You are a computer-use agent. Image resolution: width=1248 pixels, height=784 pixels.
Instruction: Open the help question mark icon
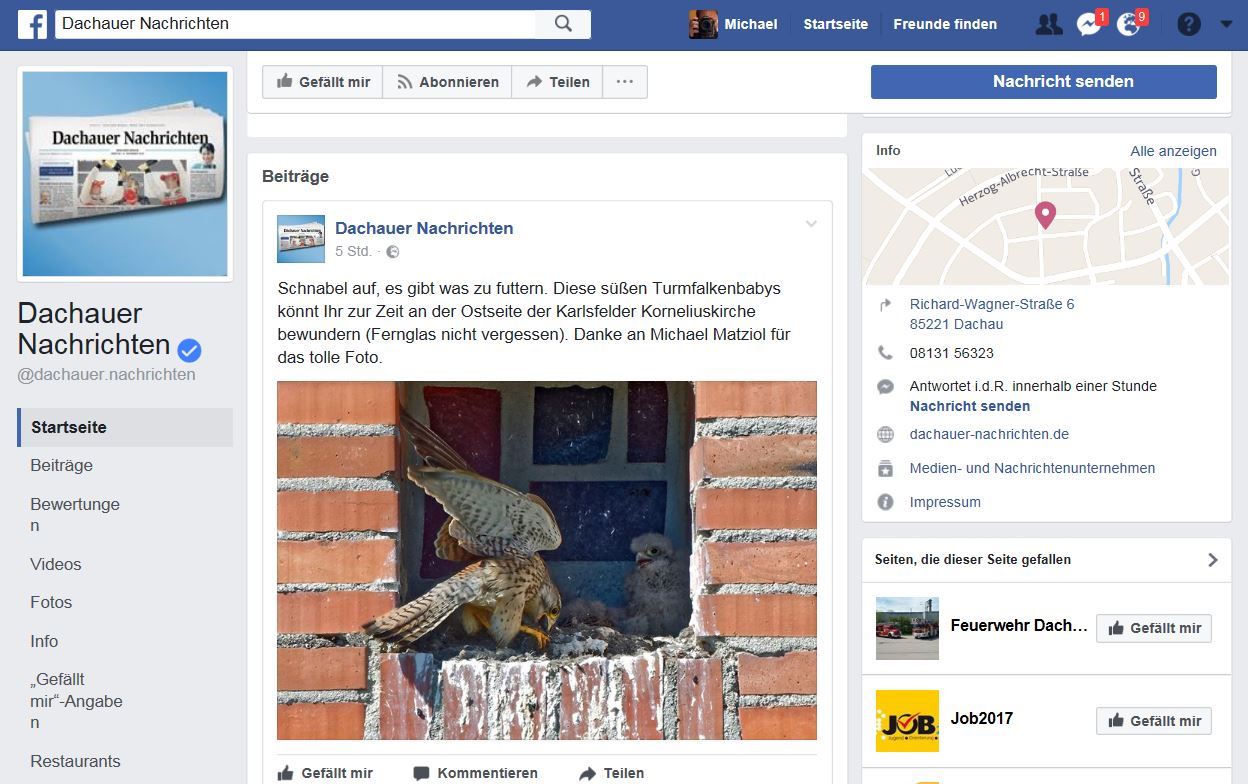(1188, 24)
